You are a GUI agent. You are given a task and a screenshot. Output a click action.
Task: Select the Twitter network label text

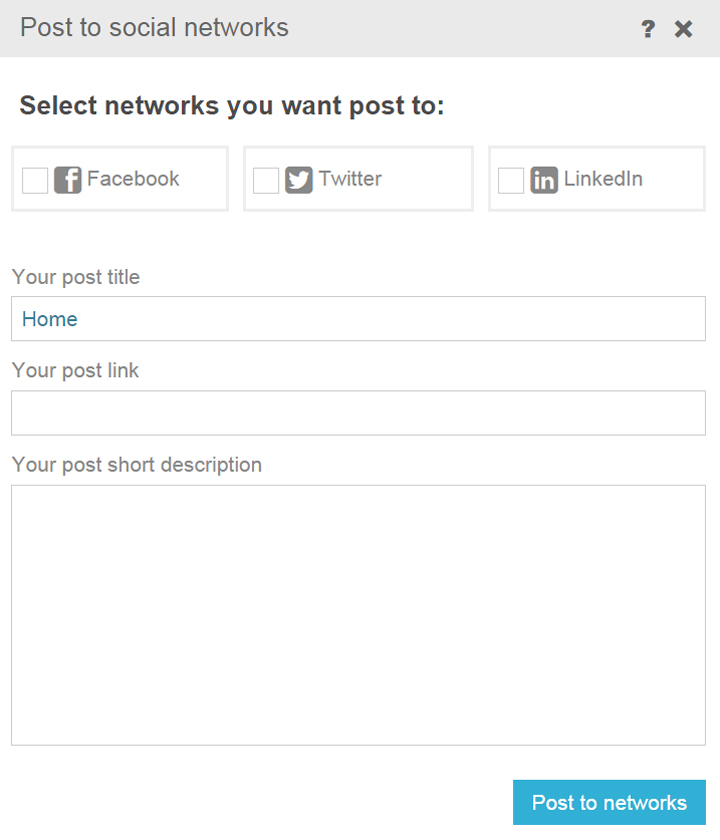[350, 179]
